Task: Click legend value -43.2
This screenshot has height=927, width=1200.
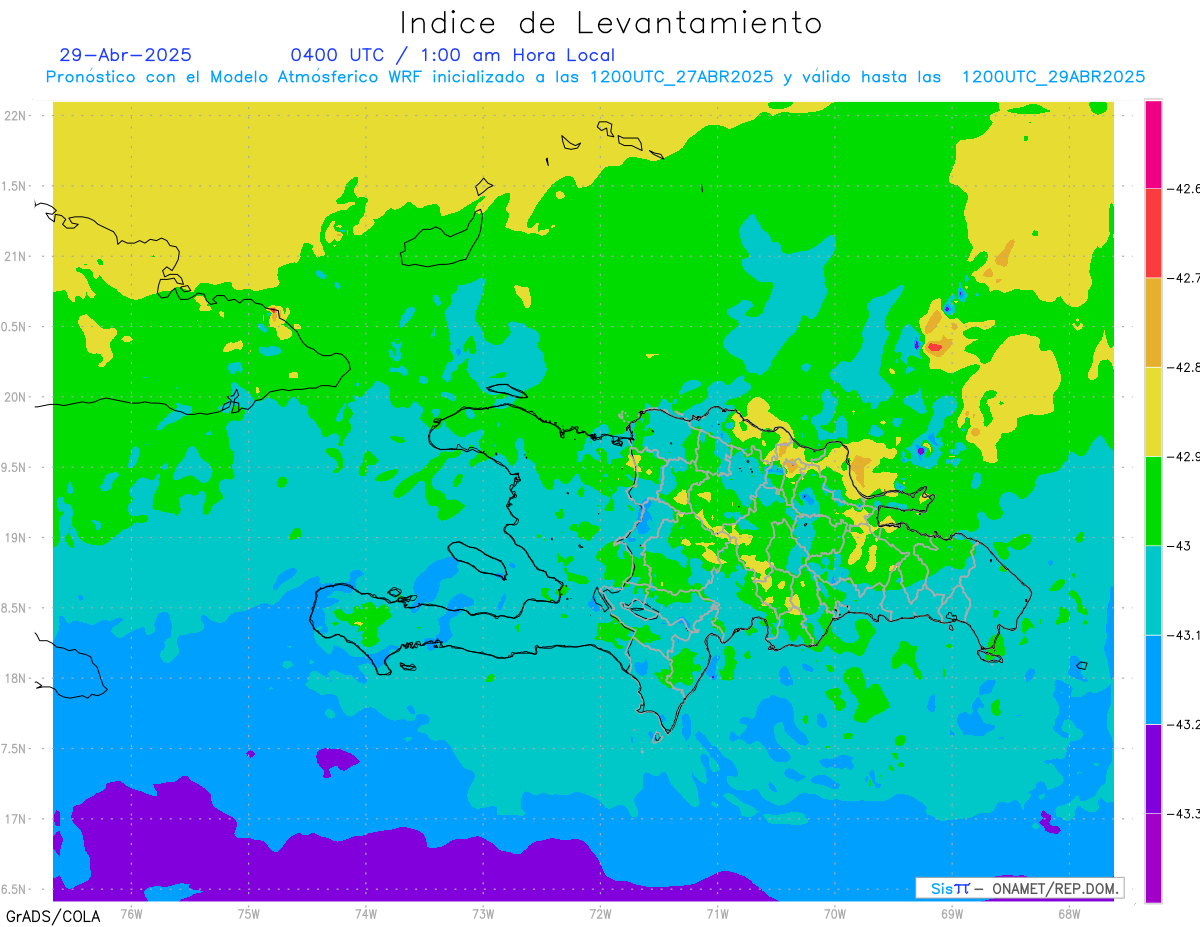Action: [1183, 724]
